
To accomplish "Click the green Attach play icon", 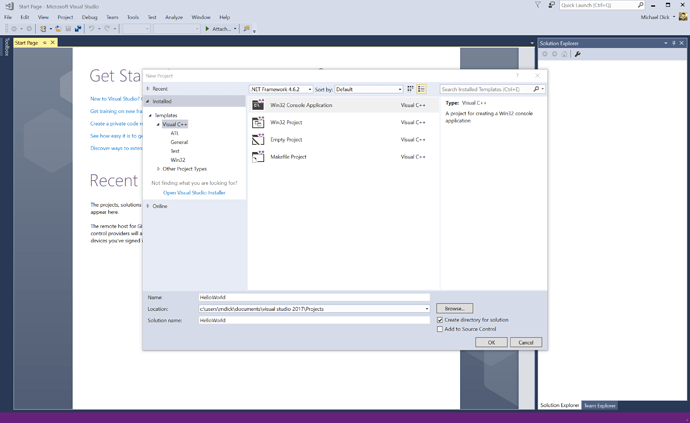I will point(207,29).
